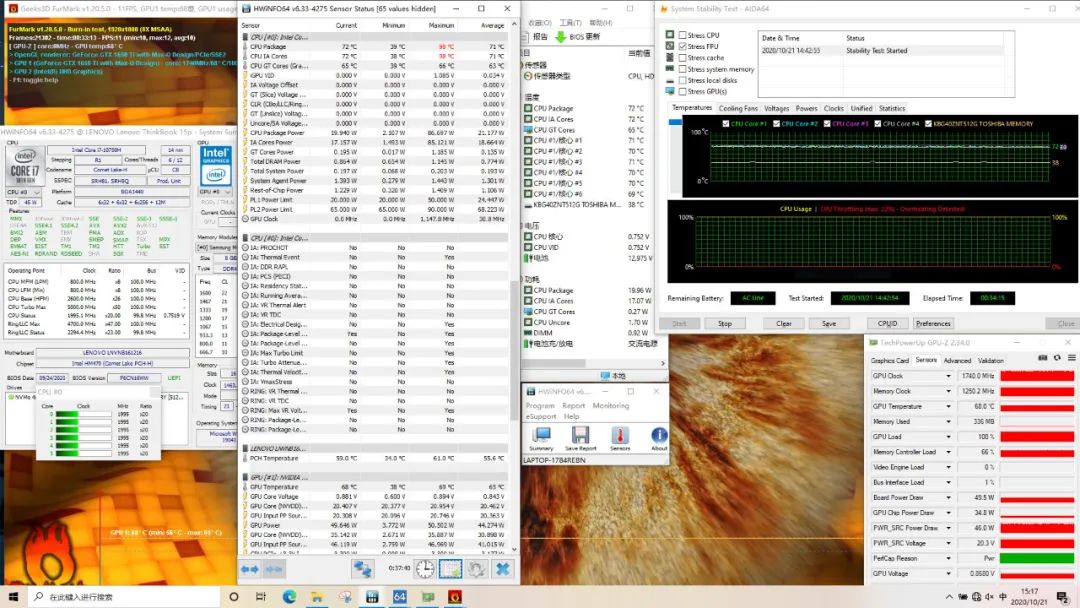Click the Summary icon in HWiNFO64
Image resolution: width=1080 pixels, height=608 pixels.
(541, 435)
